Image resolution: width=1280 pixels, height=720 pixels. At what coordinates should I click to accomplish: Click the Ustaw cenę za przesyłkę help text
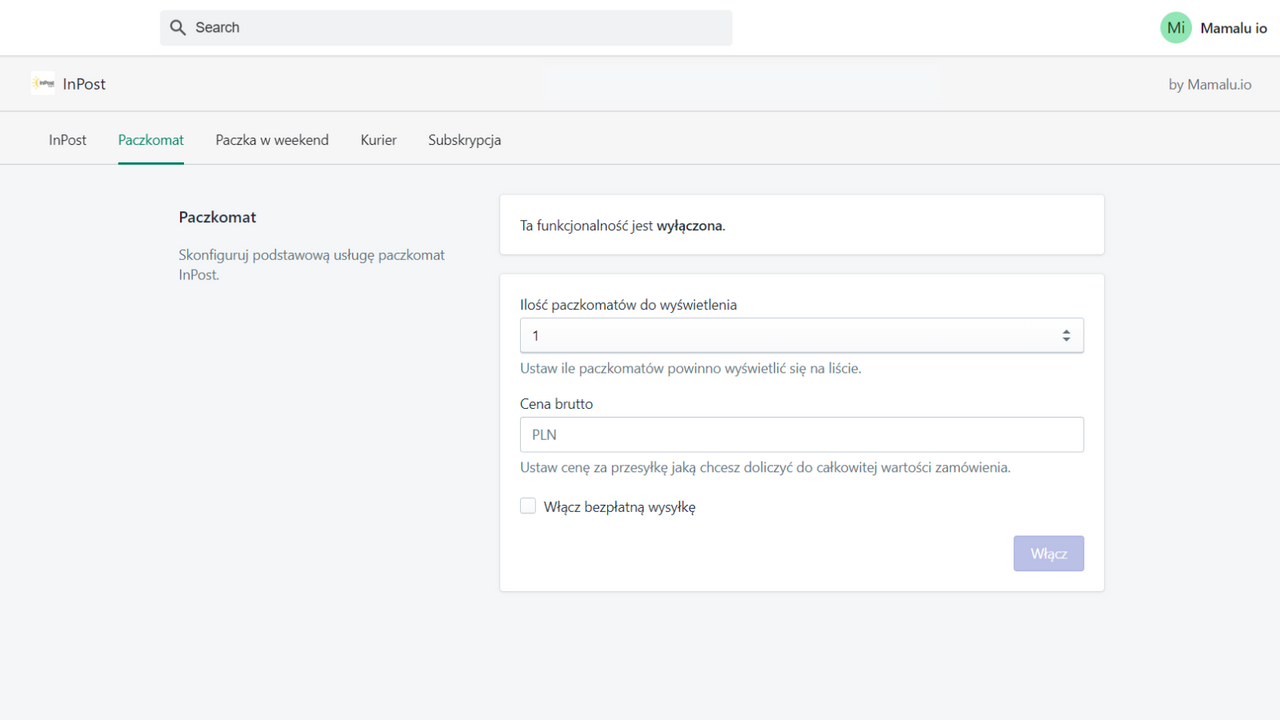765,467
